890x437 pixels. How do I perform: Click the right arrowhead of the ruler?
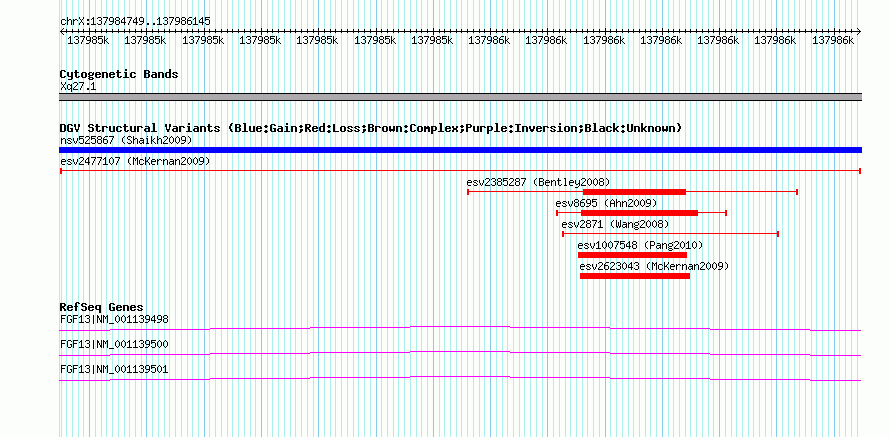click(x=859, y=31)
